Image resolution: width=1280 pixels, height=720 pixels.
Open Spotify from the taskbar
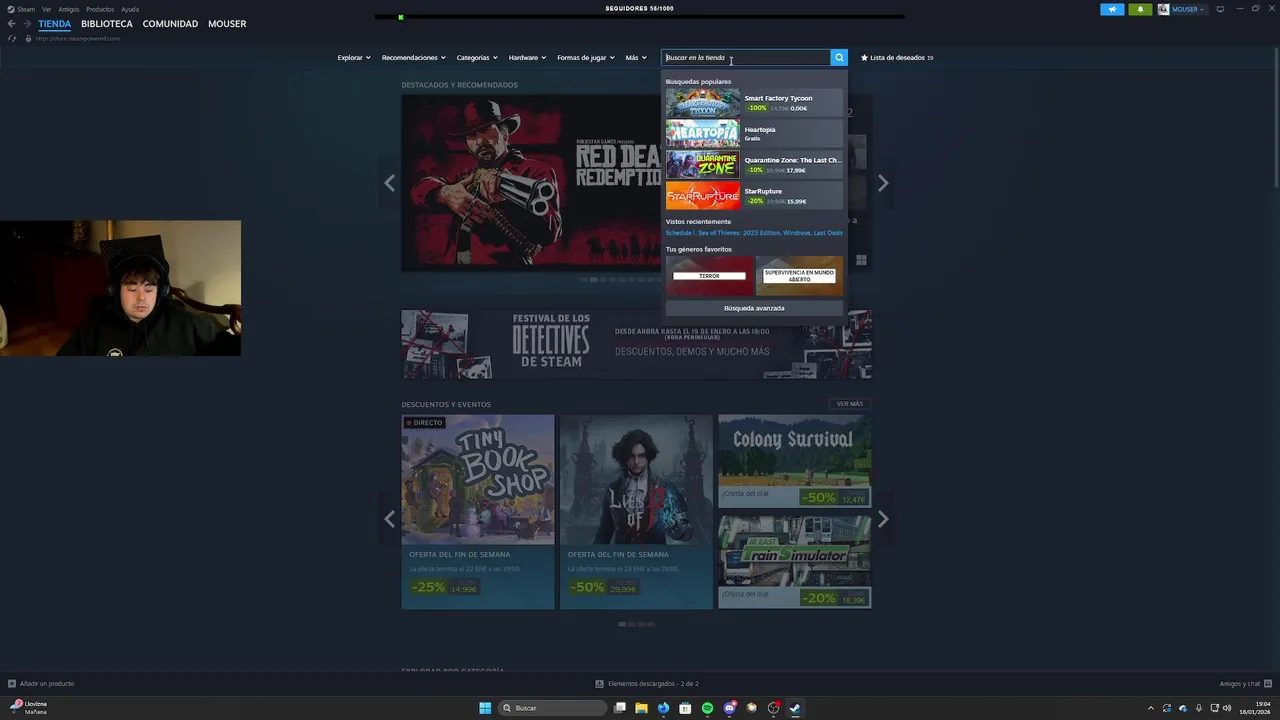pos(707,708)
